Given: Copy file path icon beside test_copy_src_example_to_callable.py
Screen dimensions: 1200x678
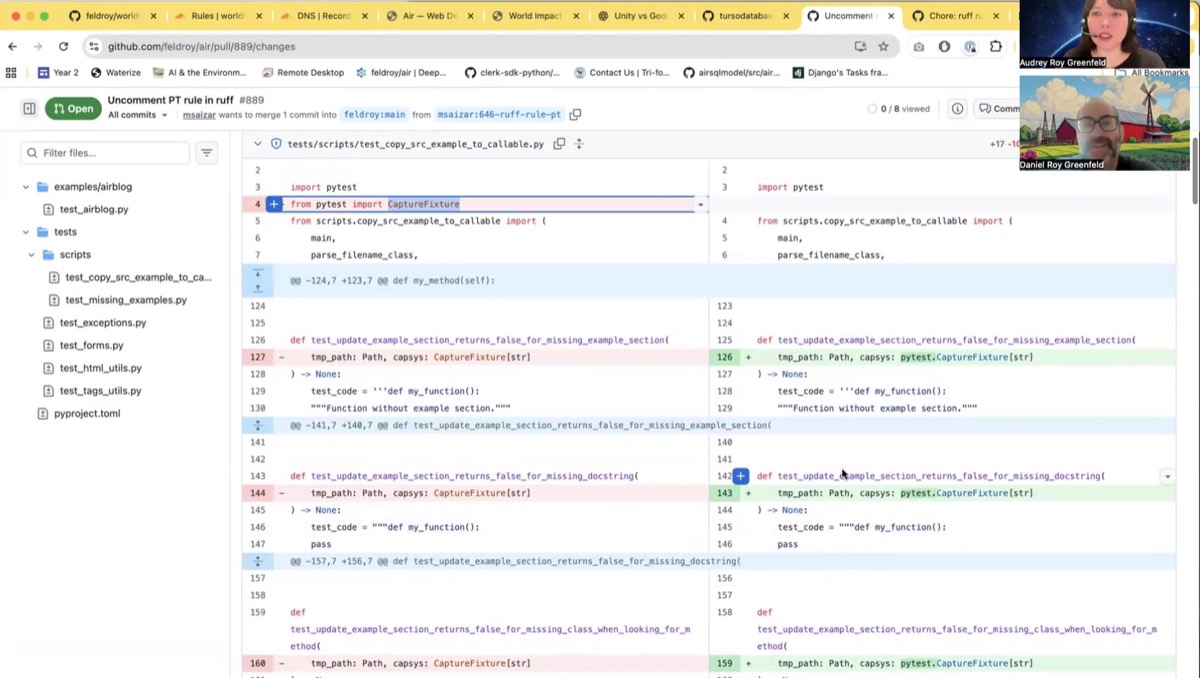Looking at the screenshot, I should click(559, 143).
